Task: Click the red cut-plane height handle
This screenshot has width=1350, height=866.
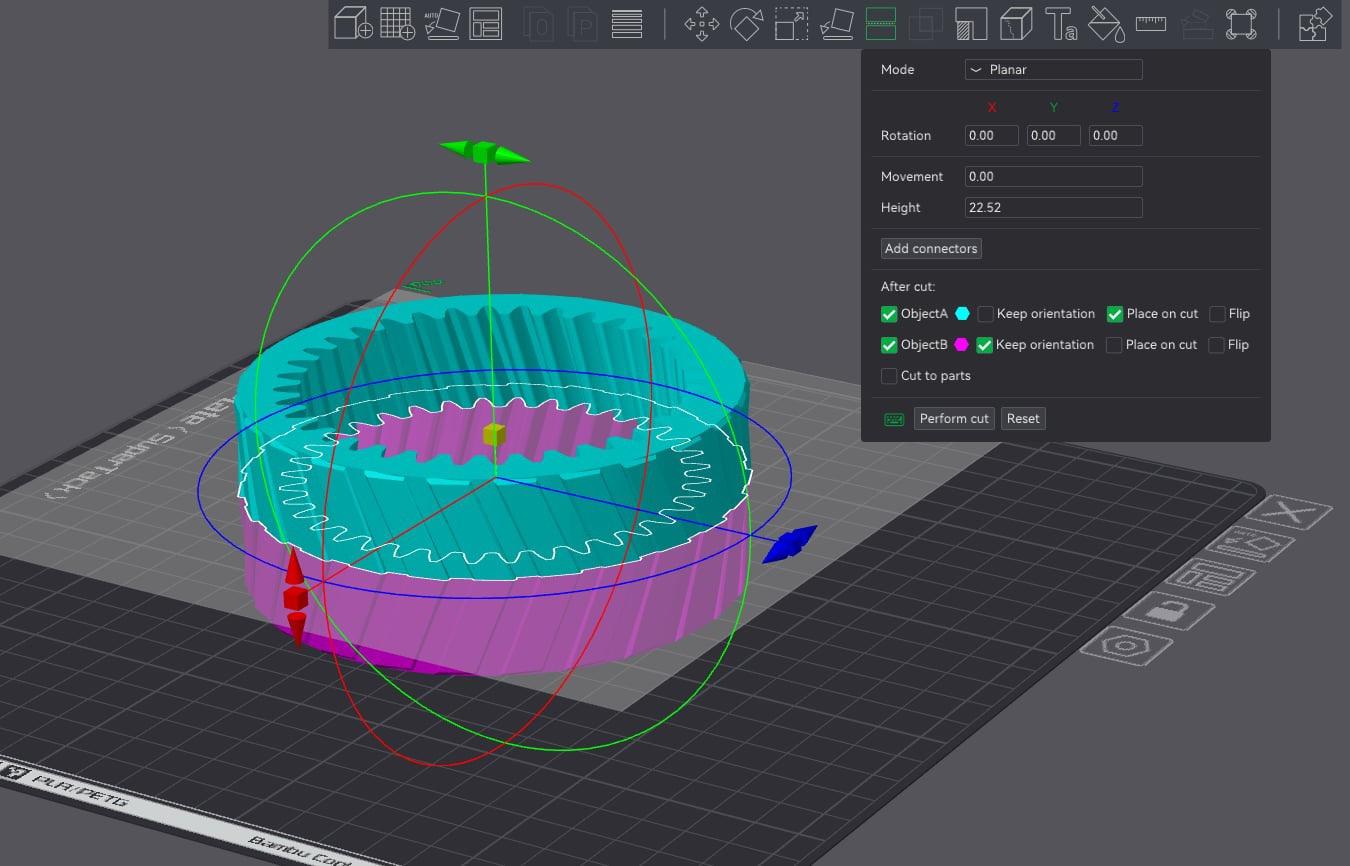Action: (295, 598)
